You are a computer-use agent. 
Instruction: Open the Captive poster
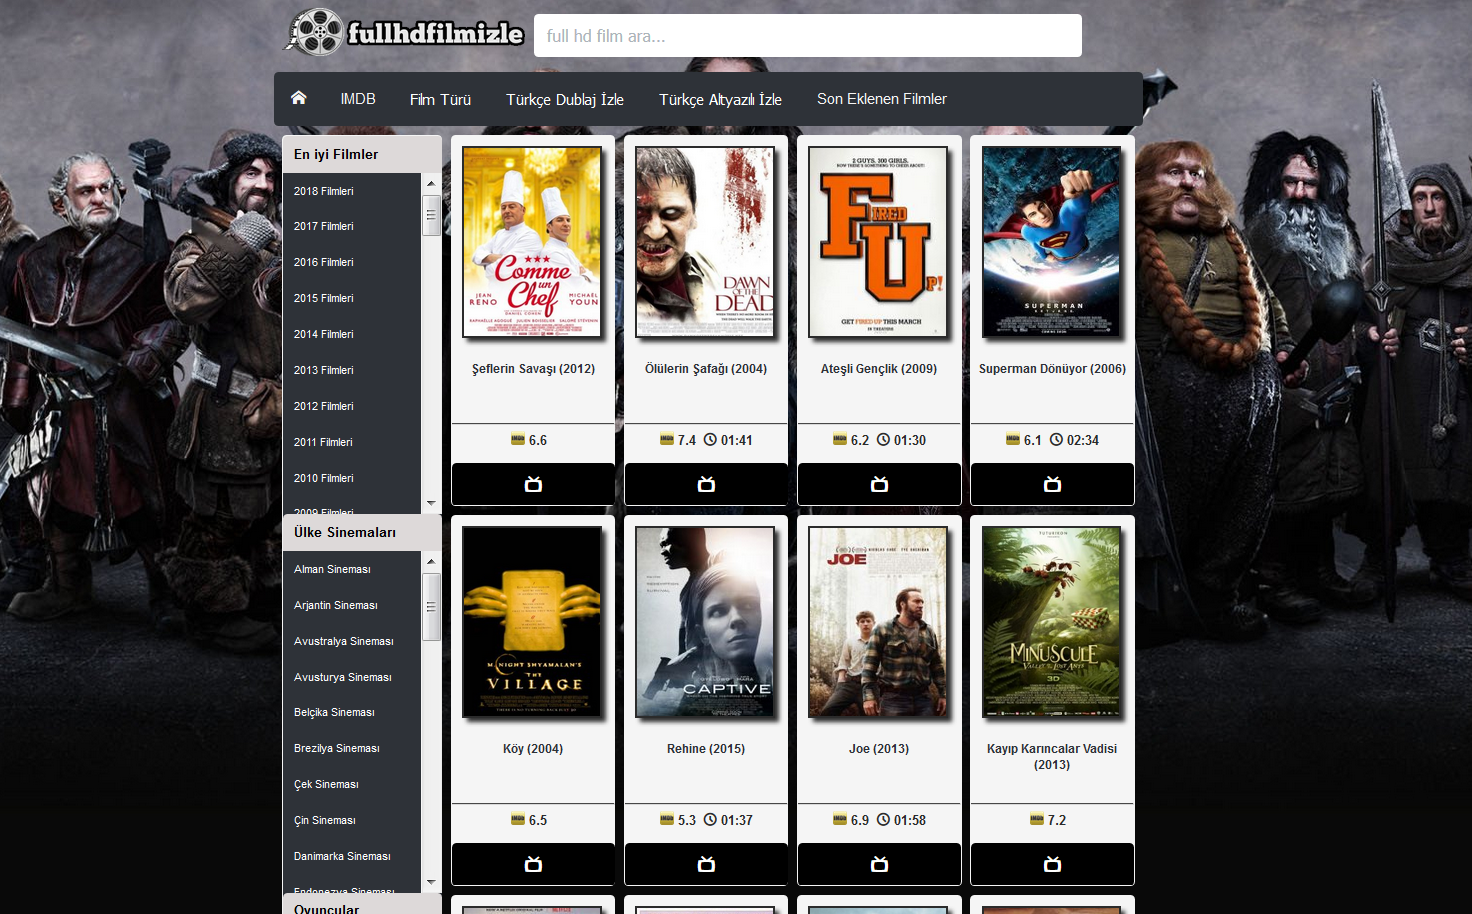pyautogui.click(x=705, y=622)
